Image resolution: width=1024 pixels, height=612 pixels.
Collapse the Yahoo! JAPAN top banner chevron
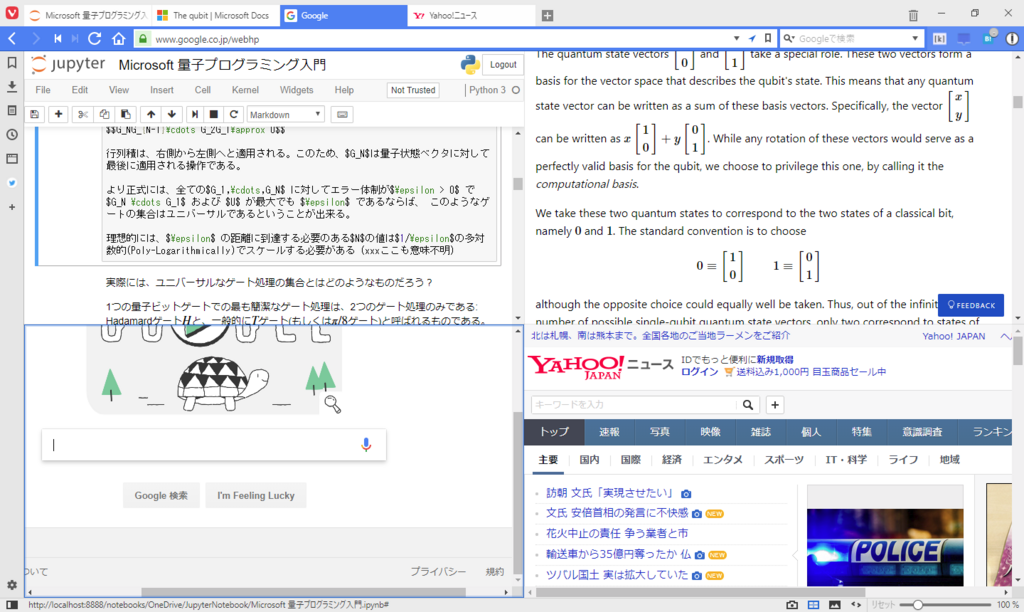pyautogui.click(x=1005, y=336)
